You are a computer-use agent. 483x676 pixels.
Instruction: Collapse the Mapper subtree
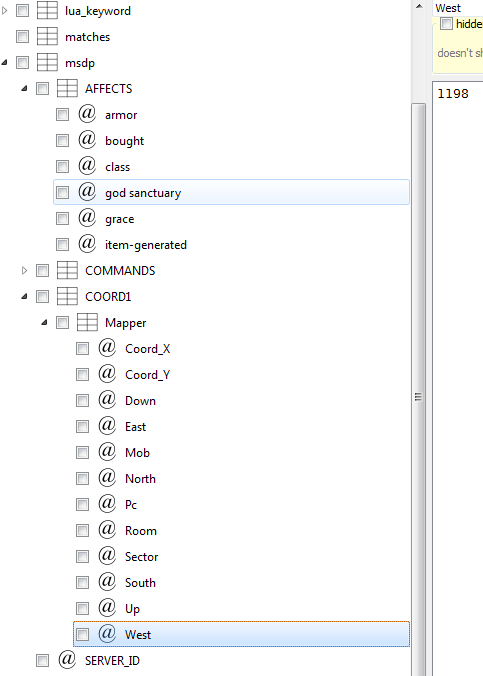(44, 322)
